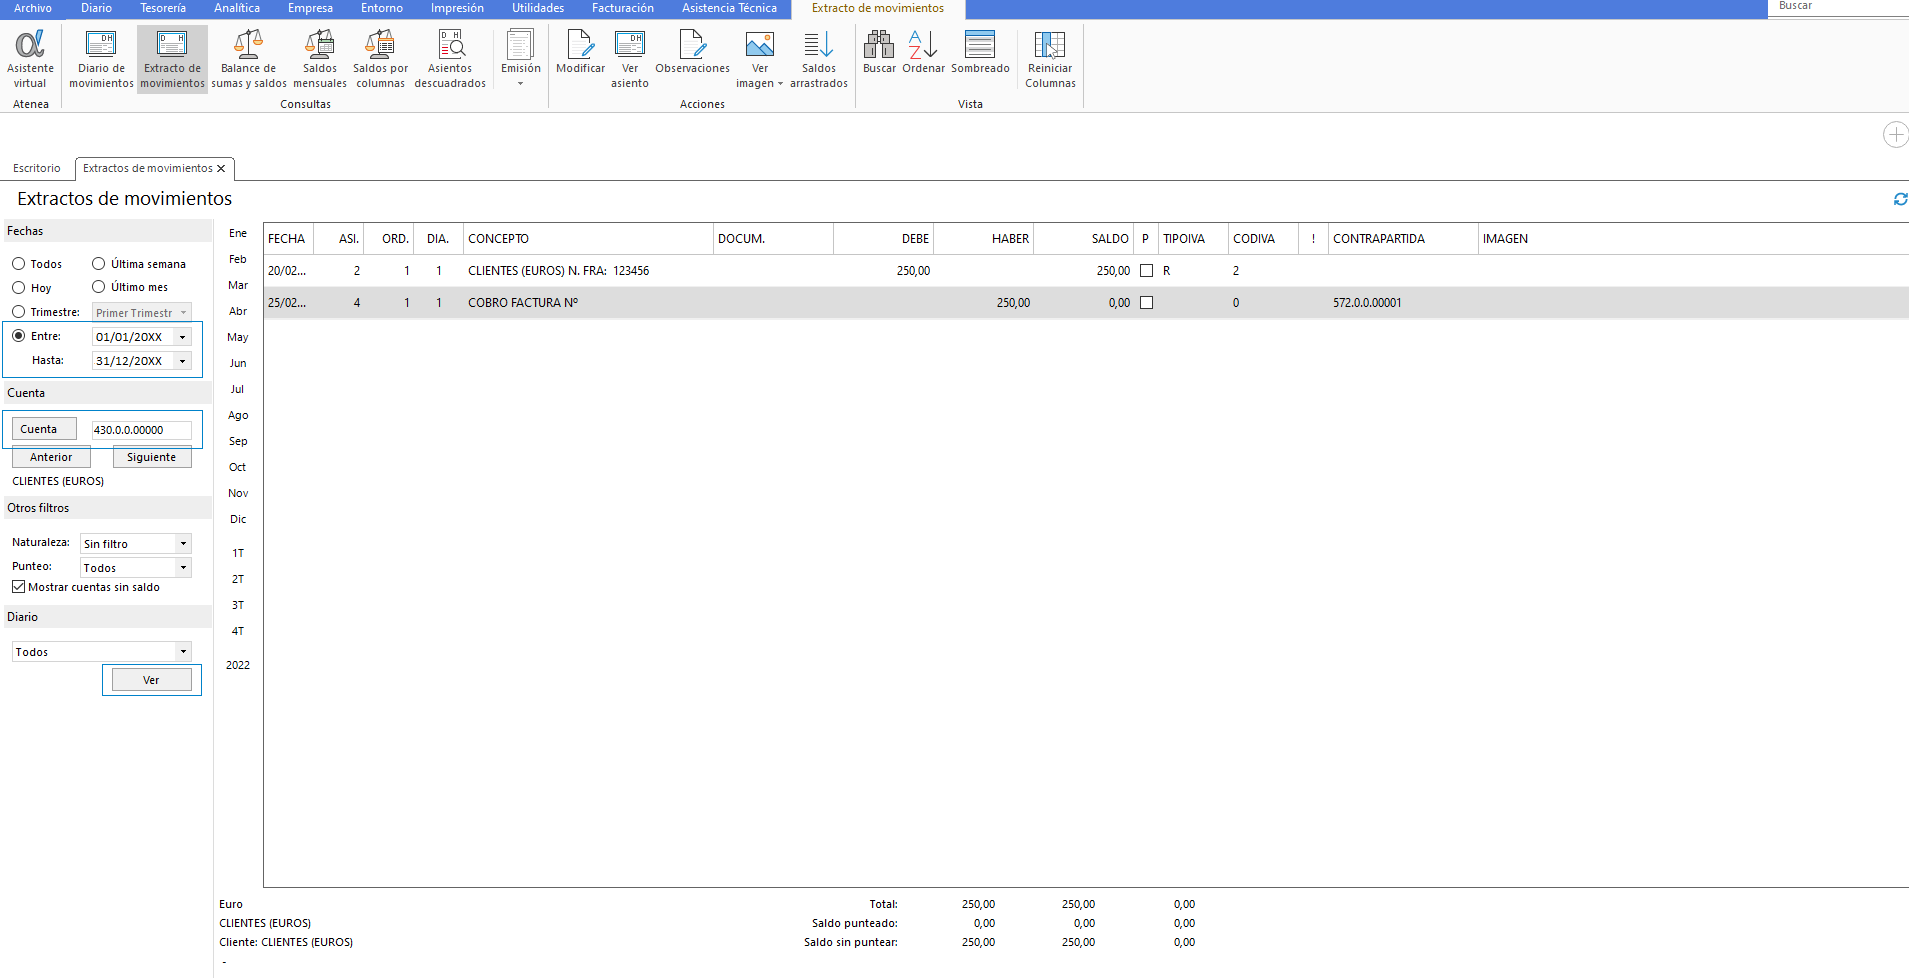Screen dimensions: 1909x978
Task: Select Extracto de movimientos ribbon icon
Action: (x=172, y=59)
